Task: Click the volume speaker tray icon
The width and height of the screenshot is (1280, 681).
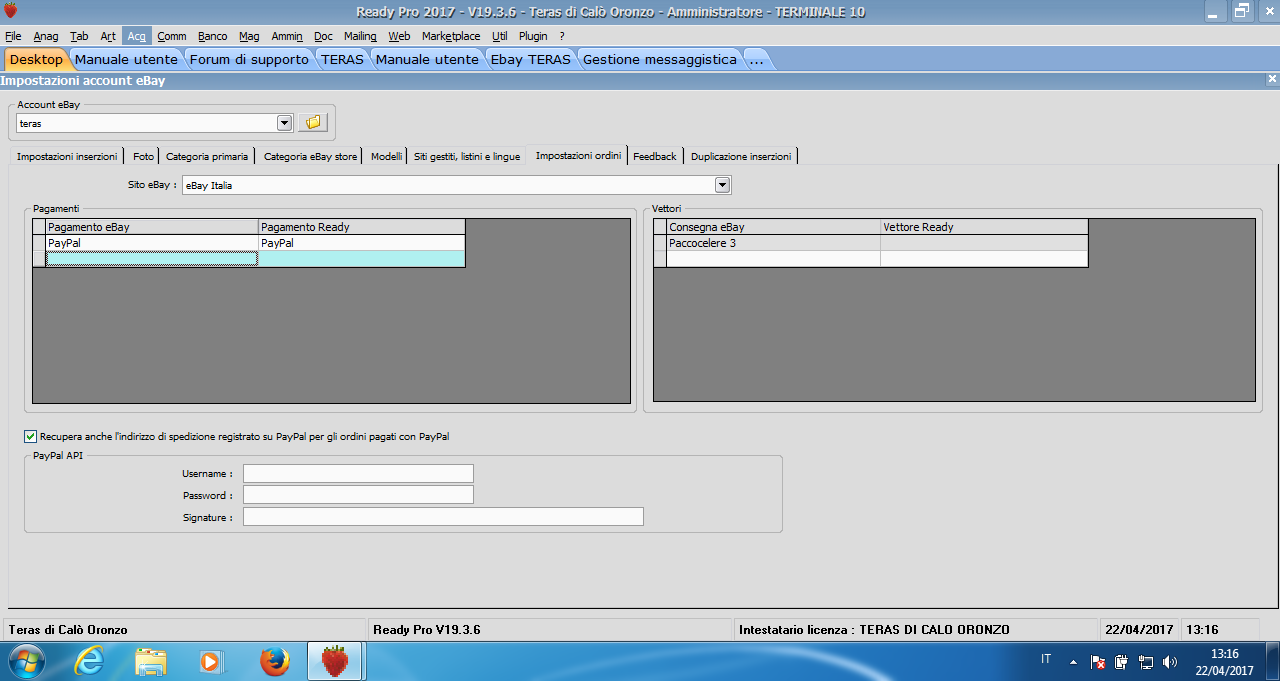Action: [x=1170, y=661]
